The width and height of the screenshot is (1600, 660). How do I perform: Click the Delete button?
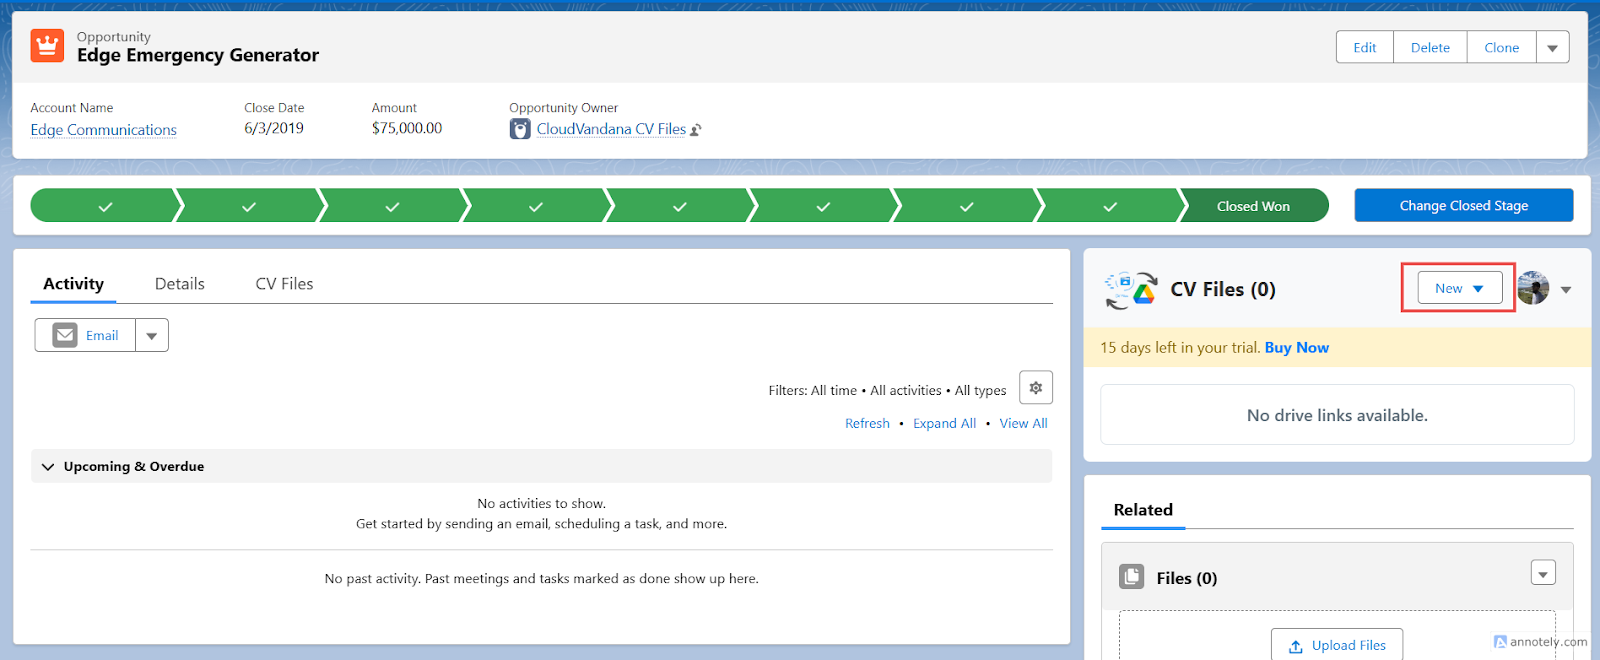pyautogui.click(x=1430, y=47)
